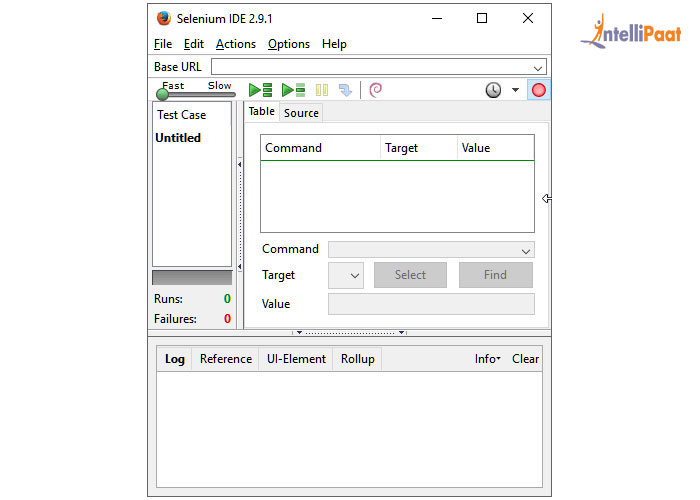Image resolution: width=700 pixels, height=500 pixels.
Task: Expand the Target locator dropdown
Action: [346, 275]
